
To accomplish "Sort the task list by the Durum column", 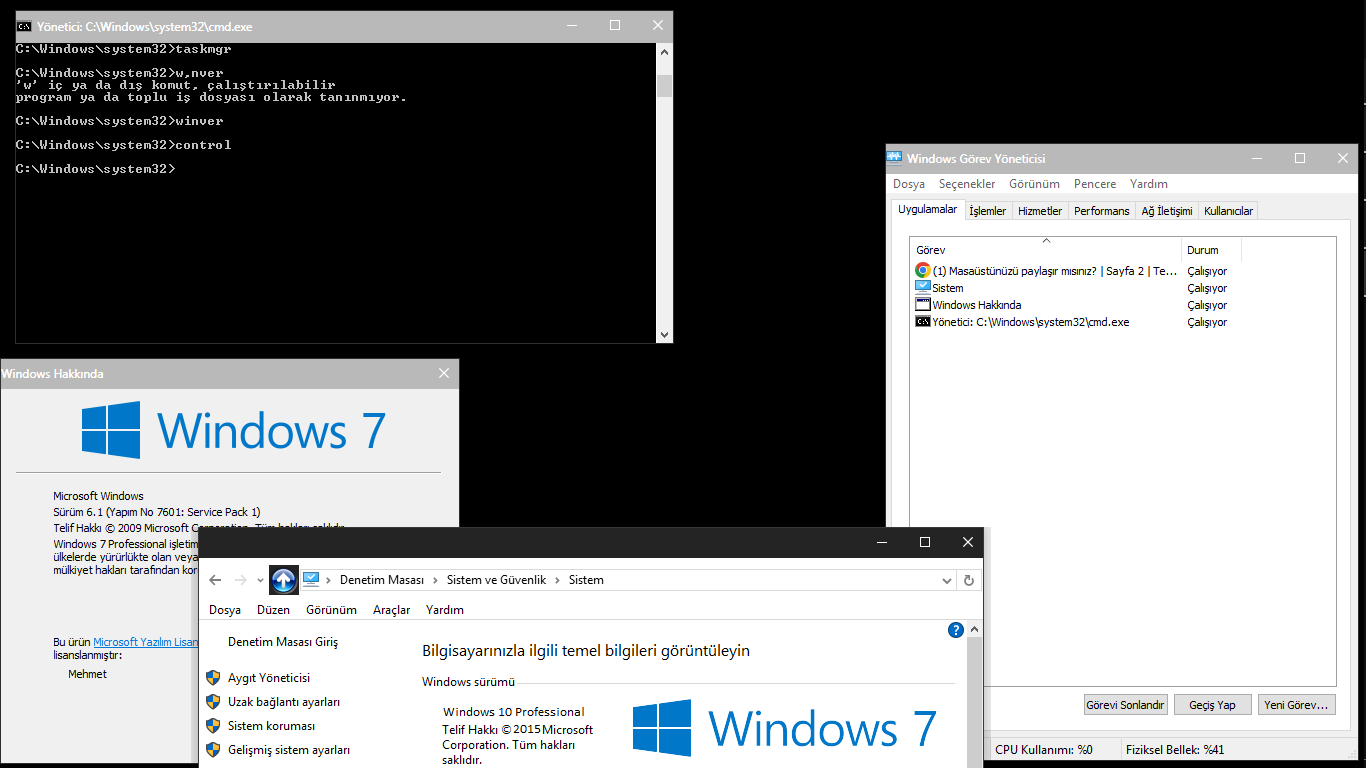I will [1211, 249].
